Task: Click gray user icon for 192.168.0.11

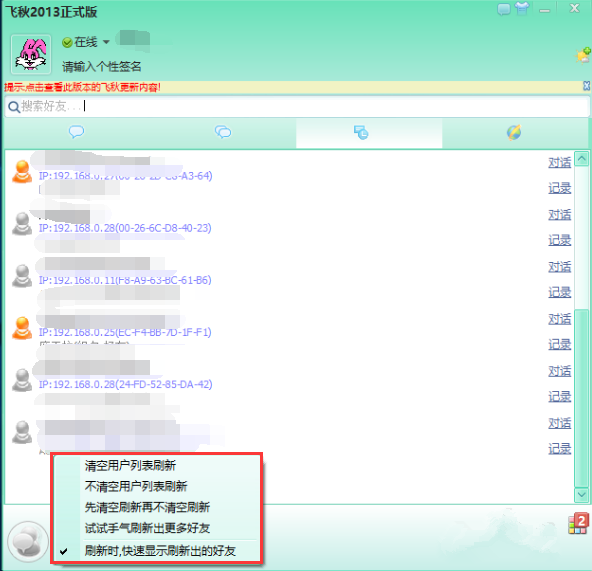Action: tap(22, 276)
